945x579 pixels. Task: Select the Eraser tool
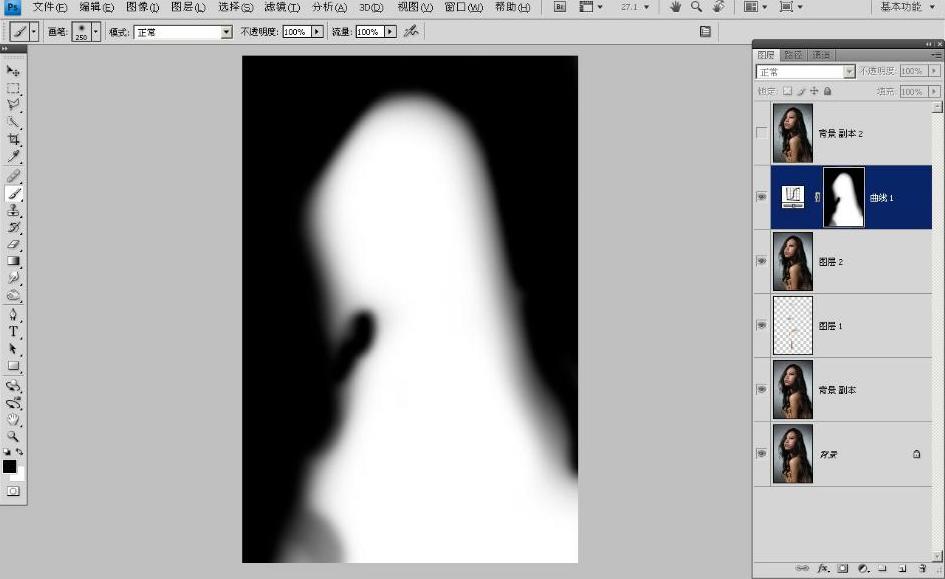13,245
